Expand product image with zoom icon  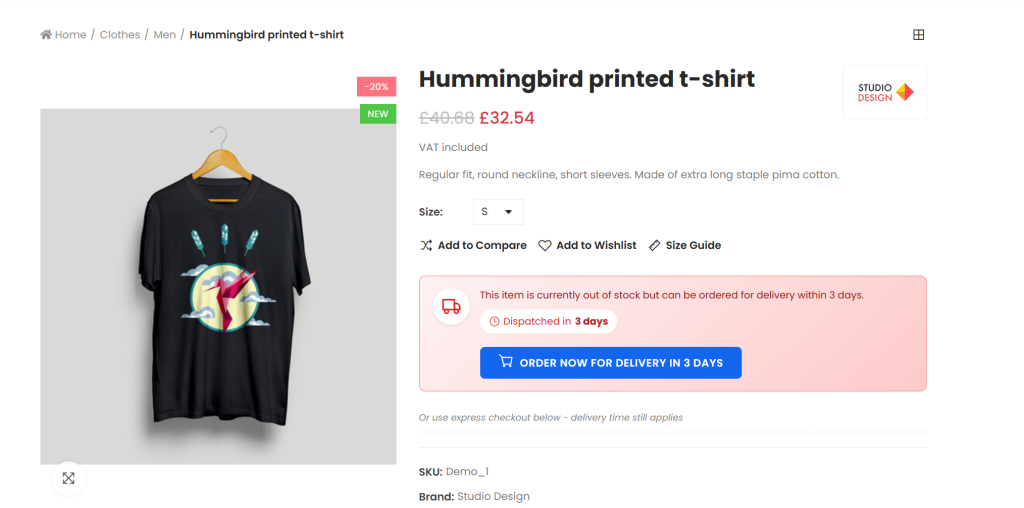(x=68, y=478)
